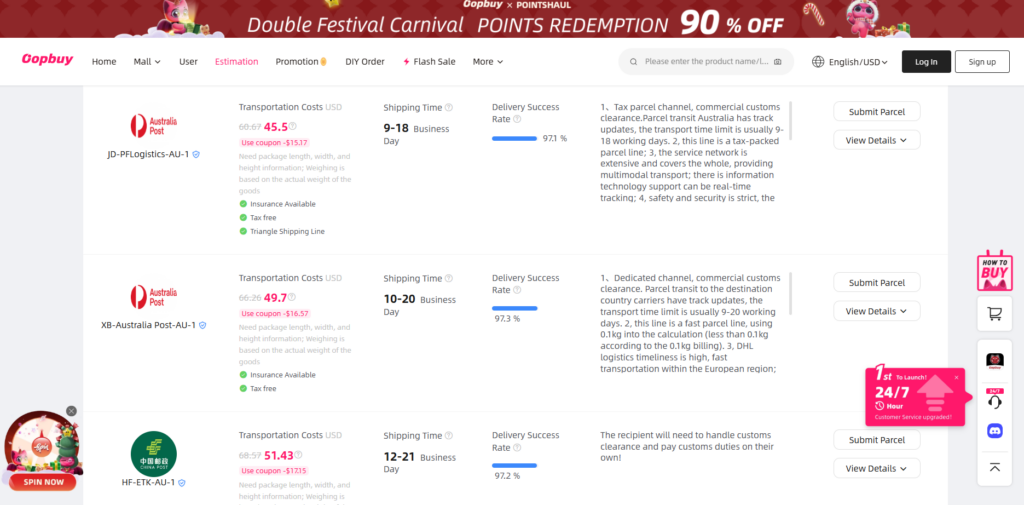The image size is (1024, 505).
Task: Click the product name search field
Action: [x=706, y=62]
